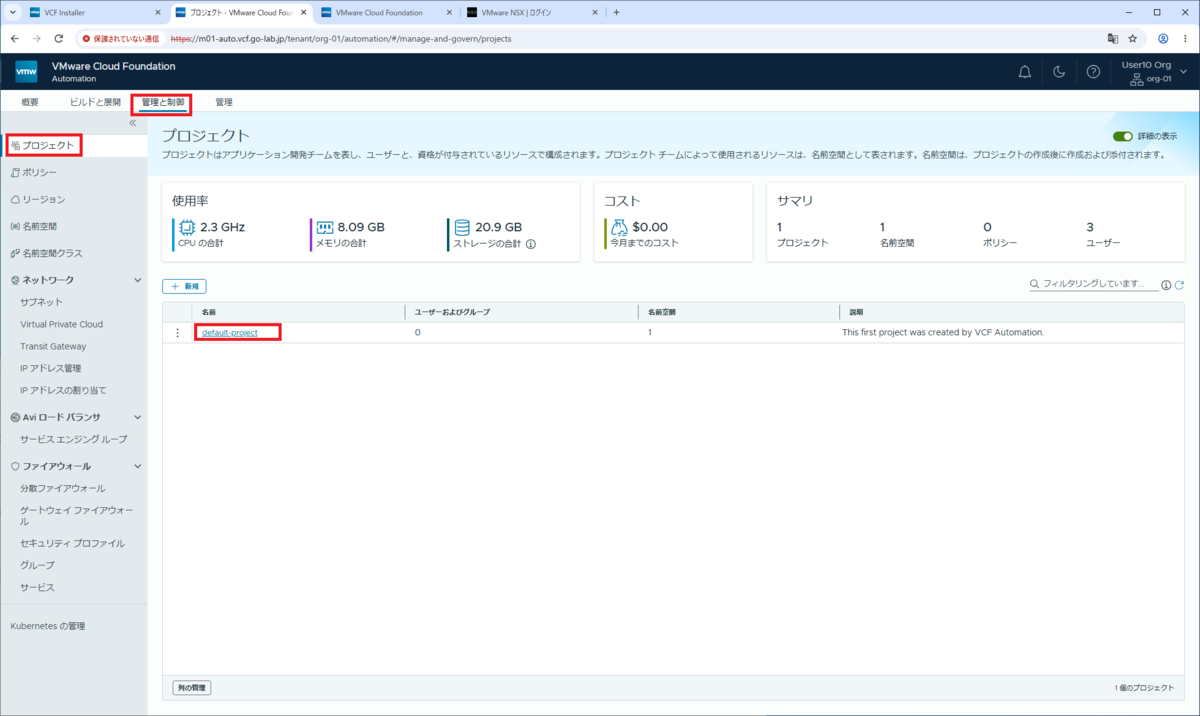Open Chrome profile avatar icon
This screenshot has width=1200, height=716.
tap(1163, 38)
